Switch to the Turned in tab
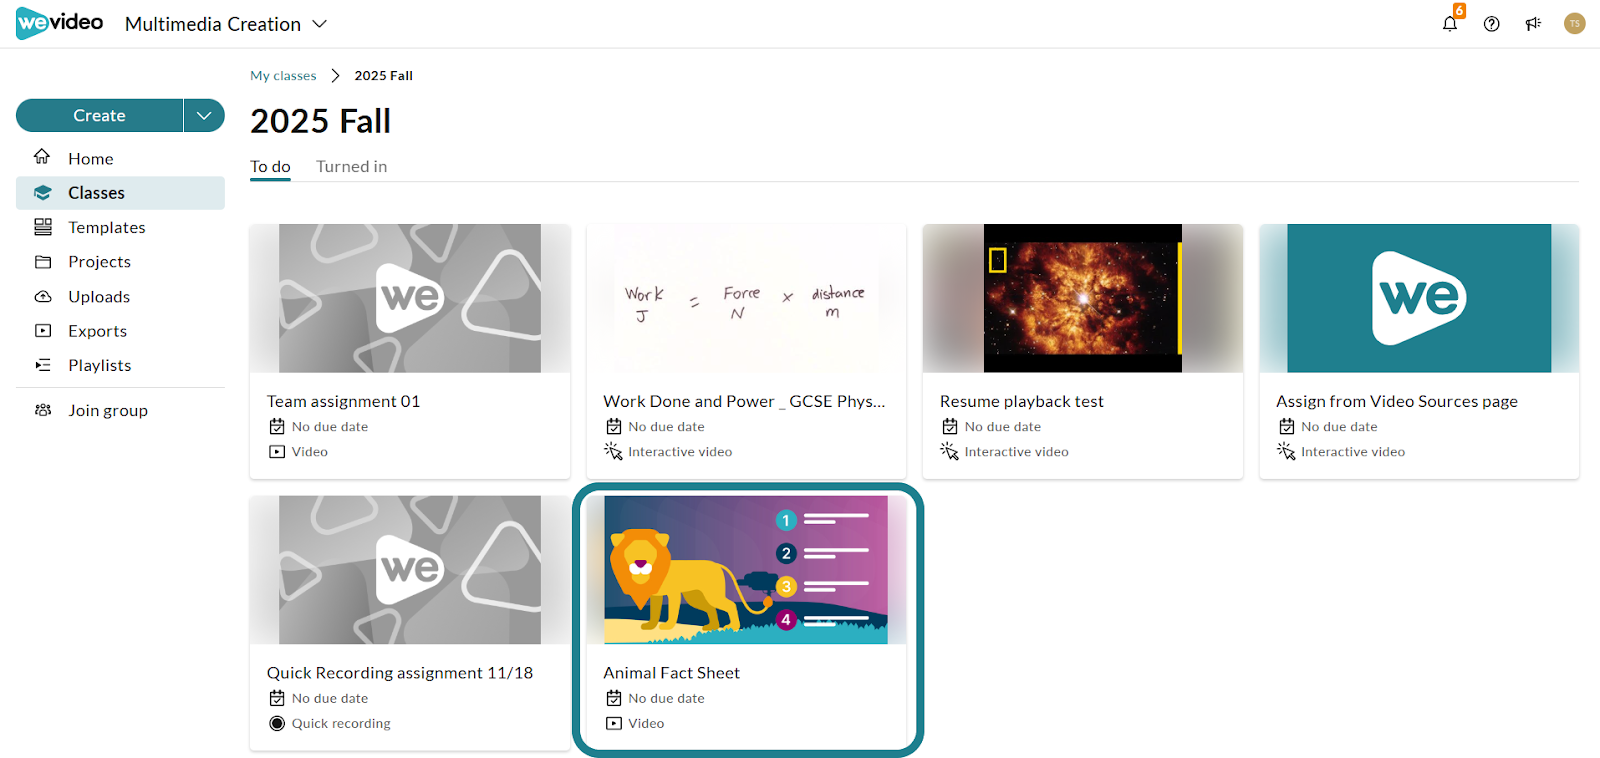The image size is (1600, 758). (x=352, y=166)
